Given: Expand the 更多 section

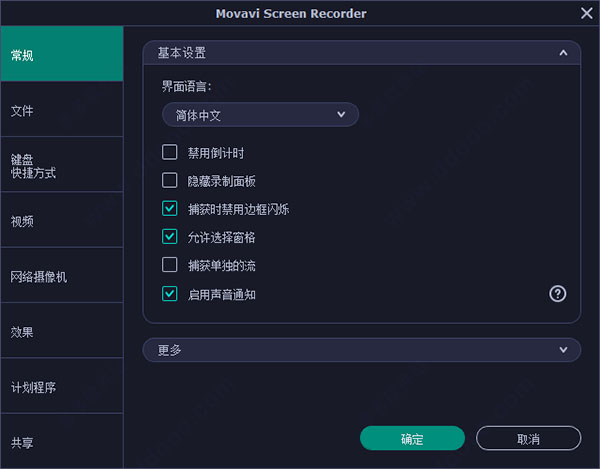Looking at the screenshot, I should tap(564, 350).
